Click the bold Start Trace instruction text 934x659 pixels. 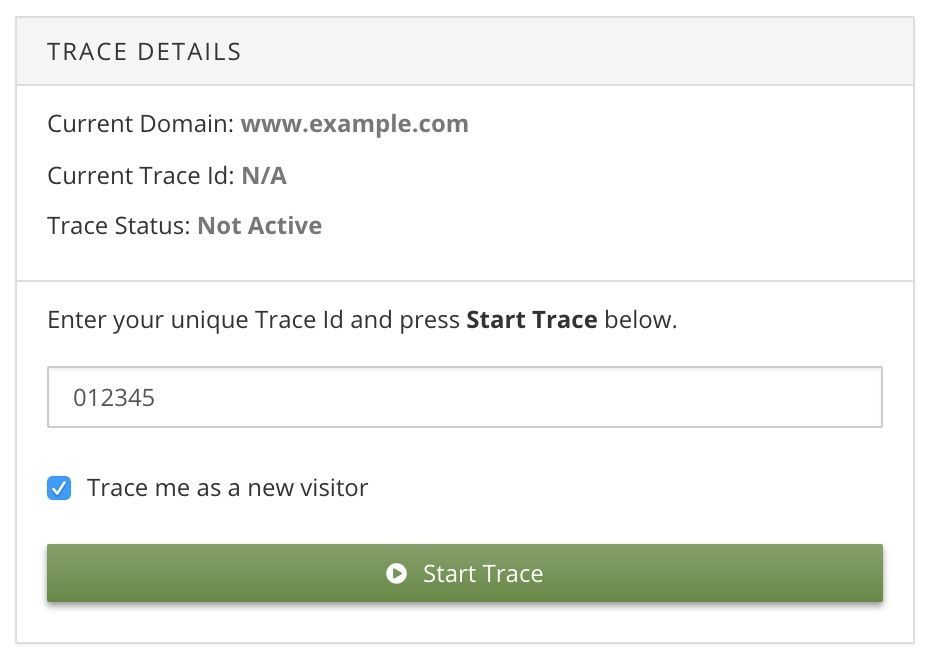(531, 321)
